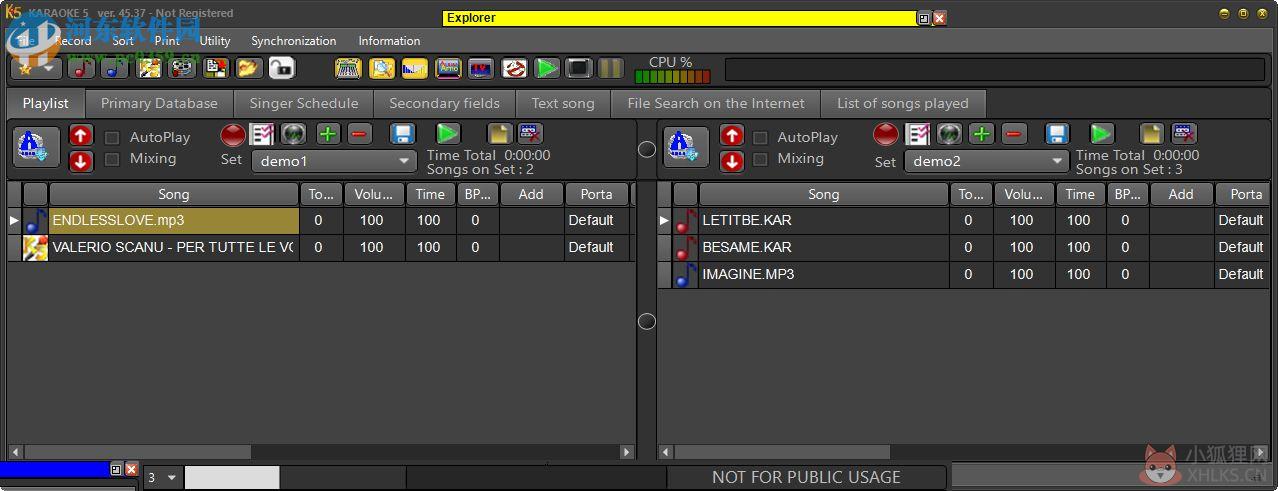Click the red record button in demo1 playlist

point(233,134)
